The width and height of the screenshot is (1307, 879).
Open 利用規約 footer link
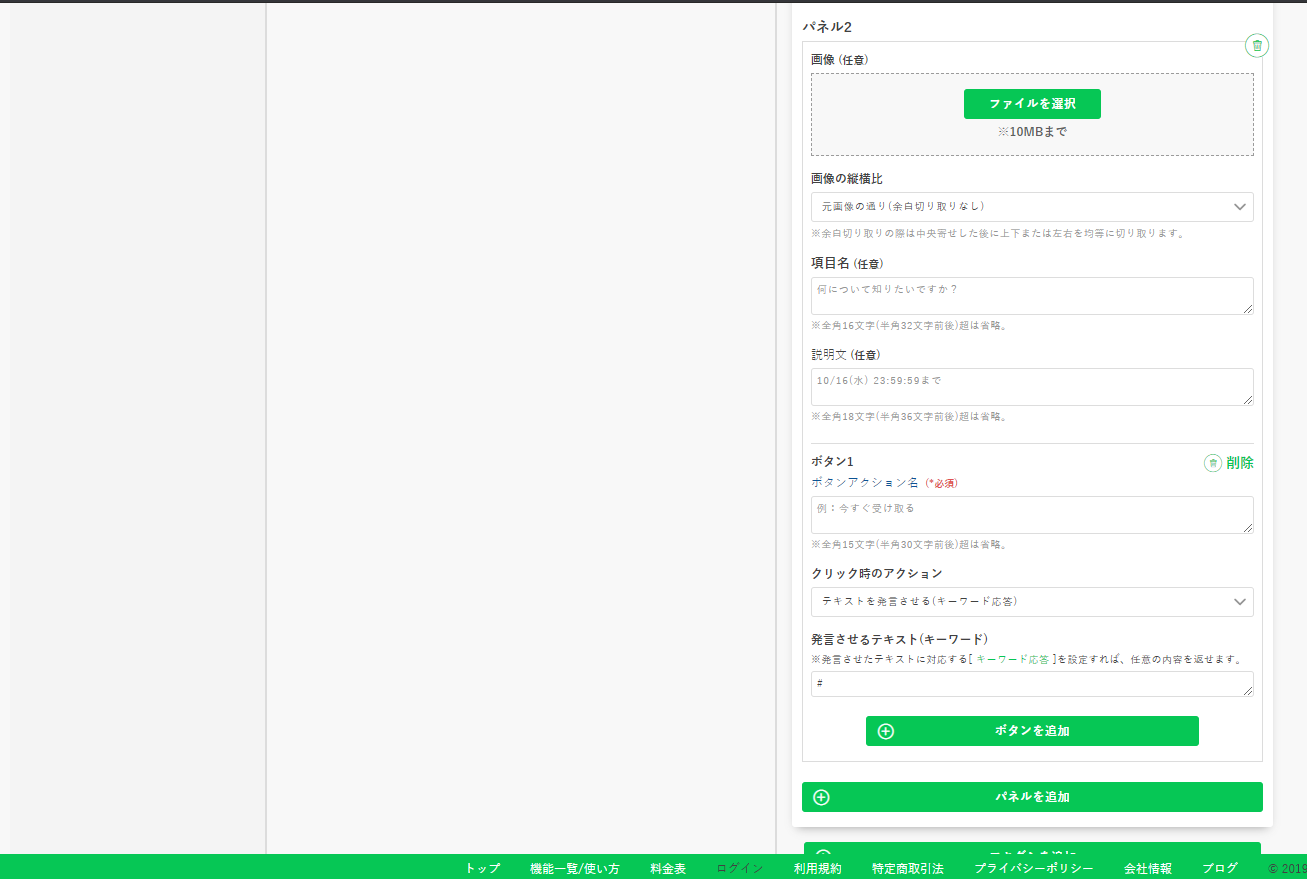(x=818, y=869)
